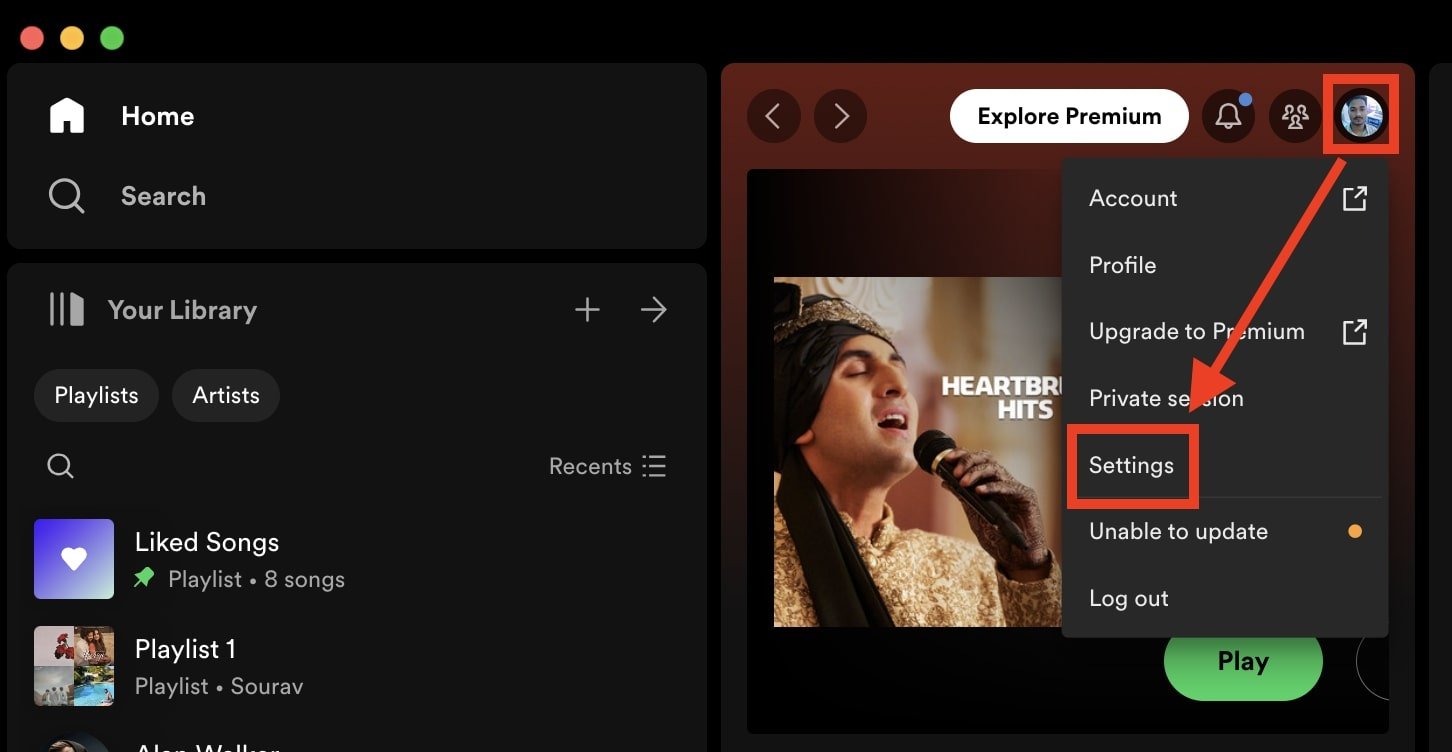
Task: Click the green macOS zoom window button
Action: [x=112, y=38]
